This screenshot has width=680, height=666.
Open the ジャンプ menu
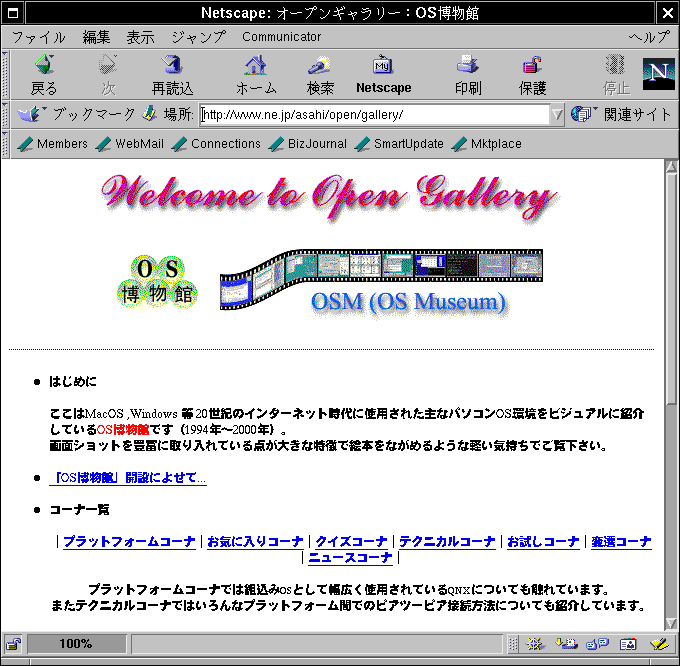pos(199,37)
